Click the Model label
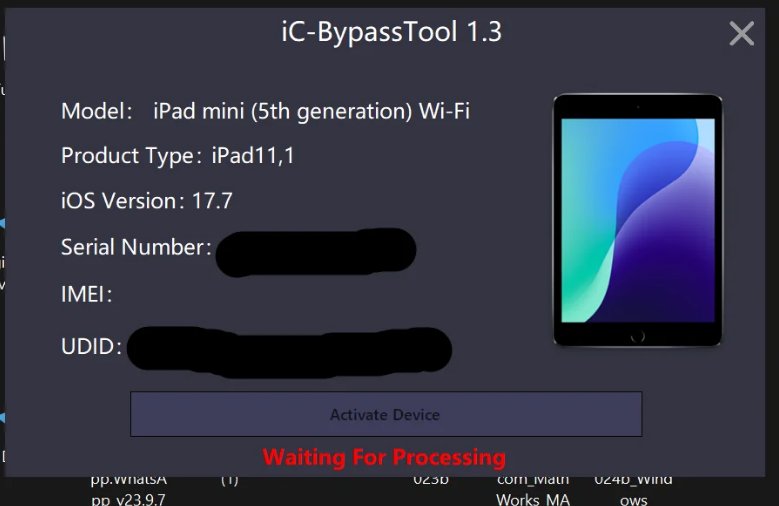Viewport: 779px width, 506px height. (97, 111)
